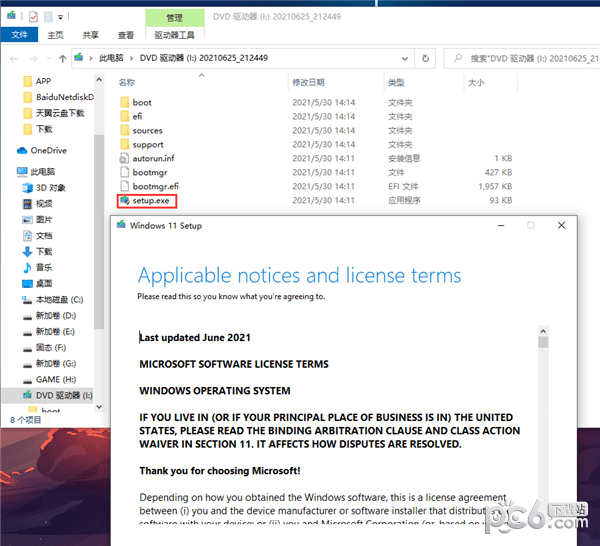Open 文档 library in sidebar
Screen dimensions: 600x546
click(38, 236)
